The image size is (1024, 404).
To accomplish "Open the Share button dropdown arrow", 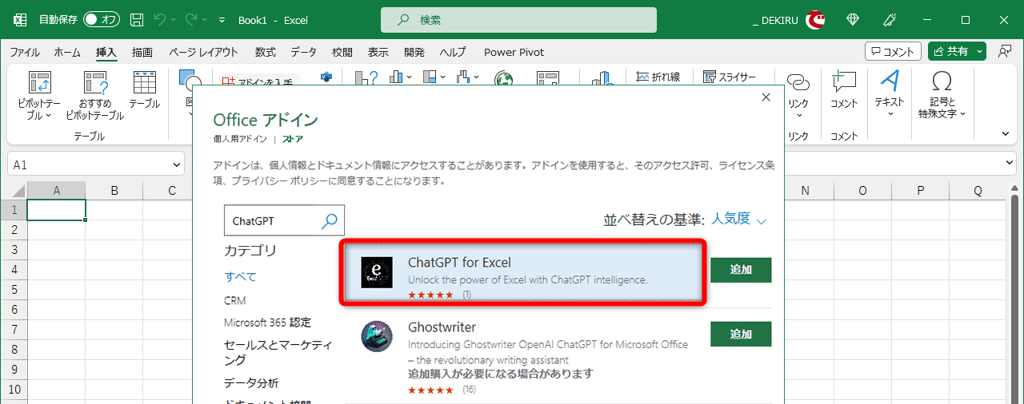I will click(x=980, y=52).
